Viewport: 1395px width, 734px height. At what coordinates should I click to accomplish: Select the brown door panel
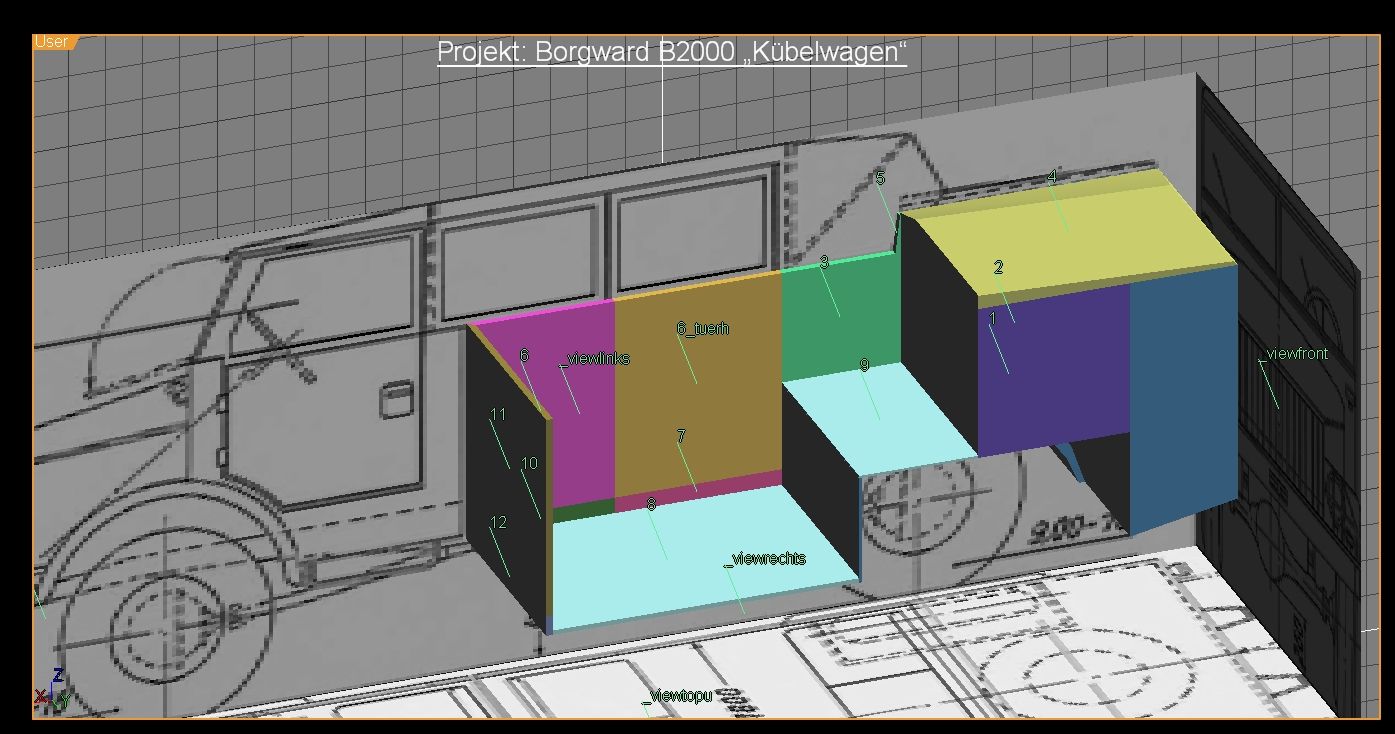pos(697,385)
